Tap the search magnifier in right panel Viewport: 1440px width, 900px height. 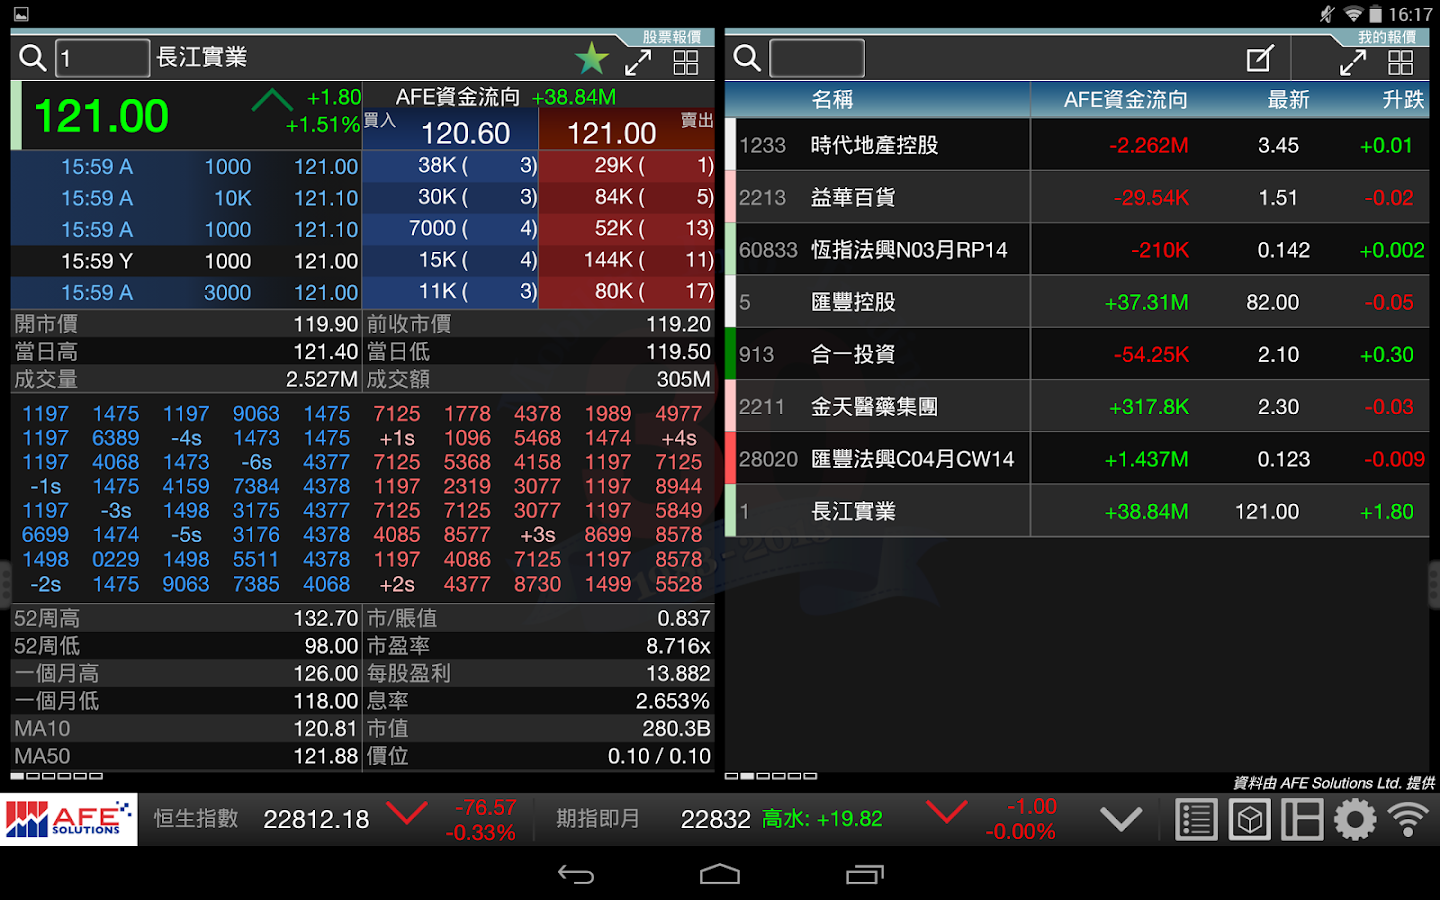tap(746, 57)
